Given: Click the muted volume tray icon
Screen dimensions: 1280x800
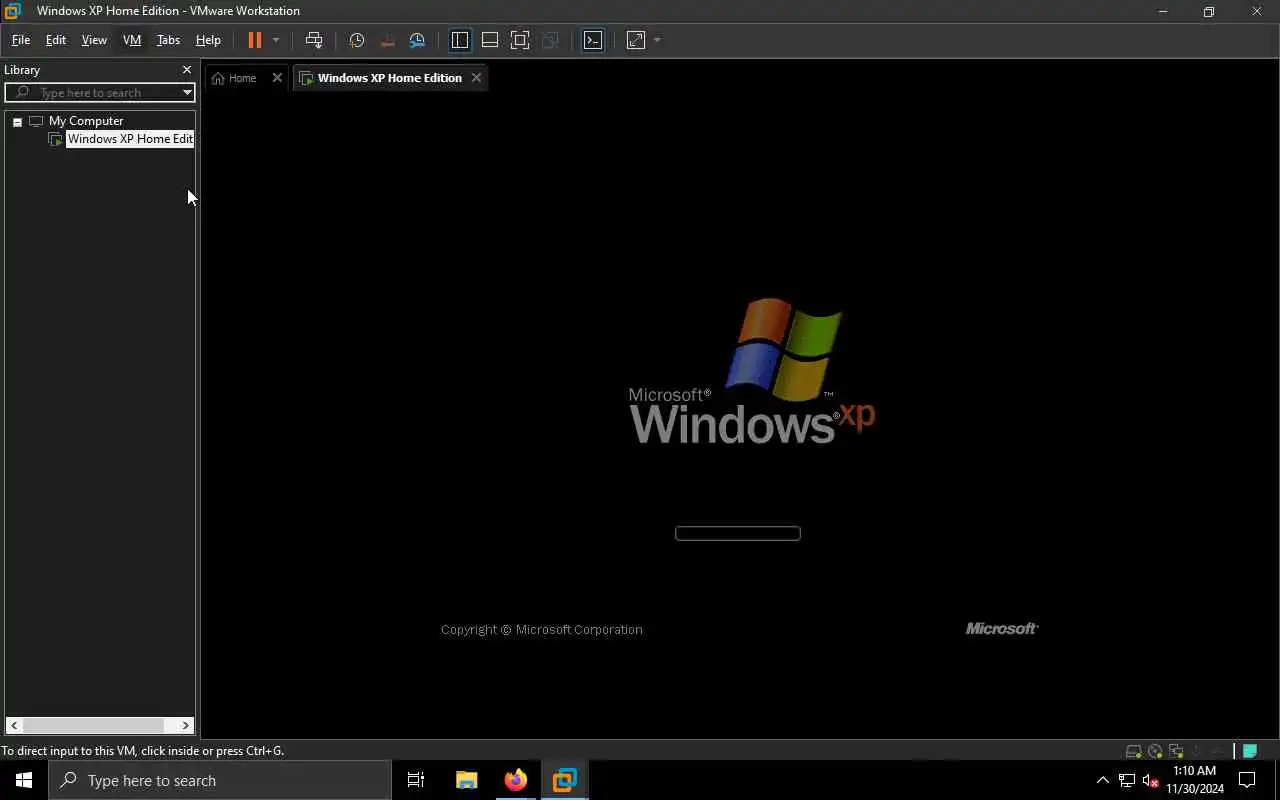Looking at the screenshot, I should click(1150, 780).
